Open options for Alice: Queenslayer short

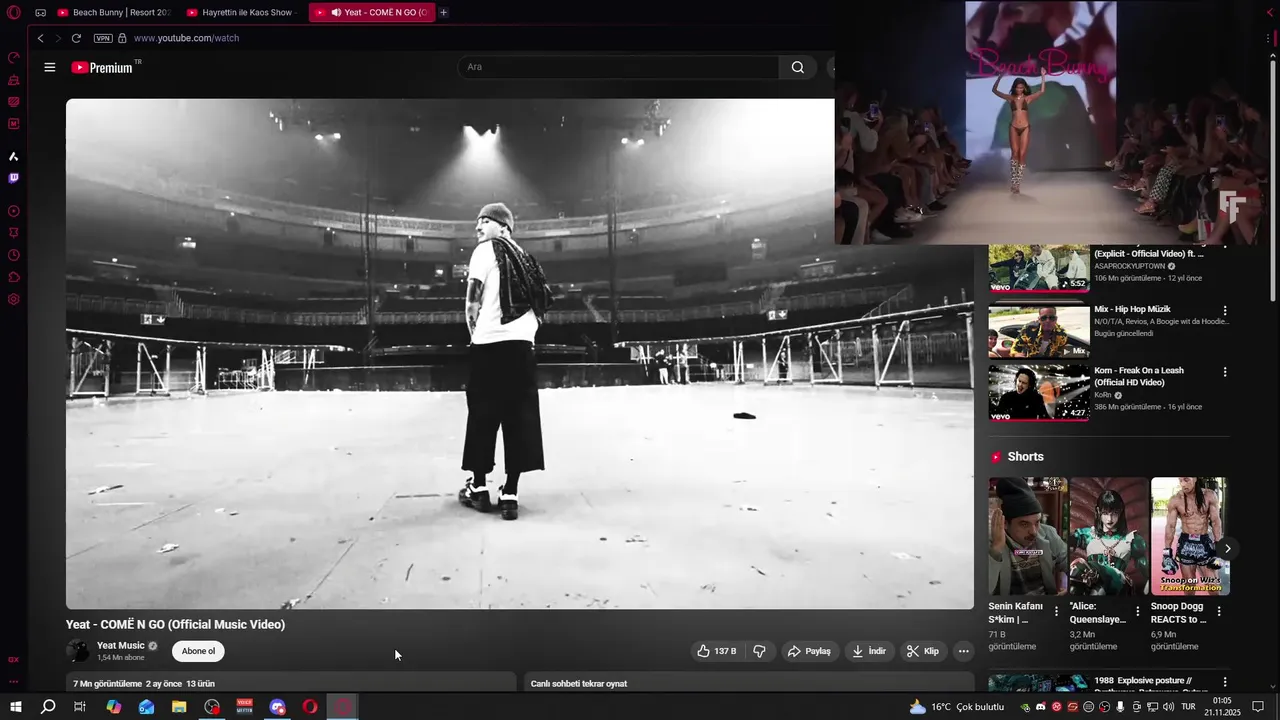[1137, 611]
